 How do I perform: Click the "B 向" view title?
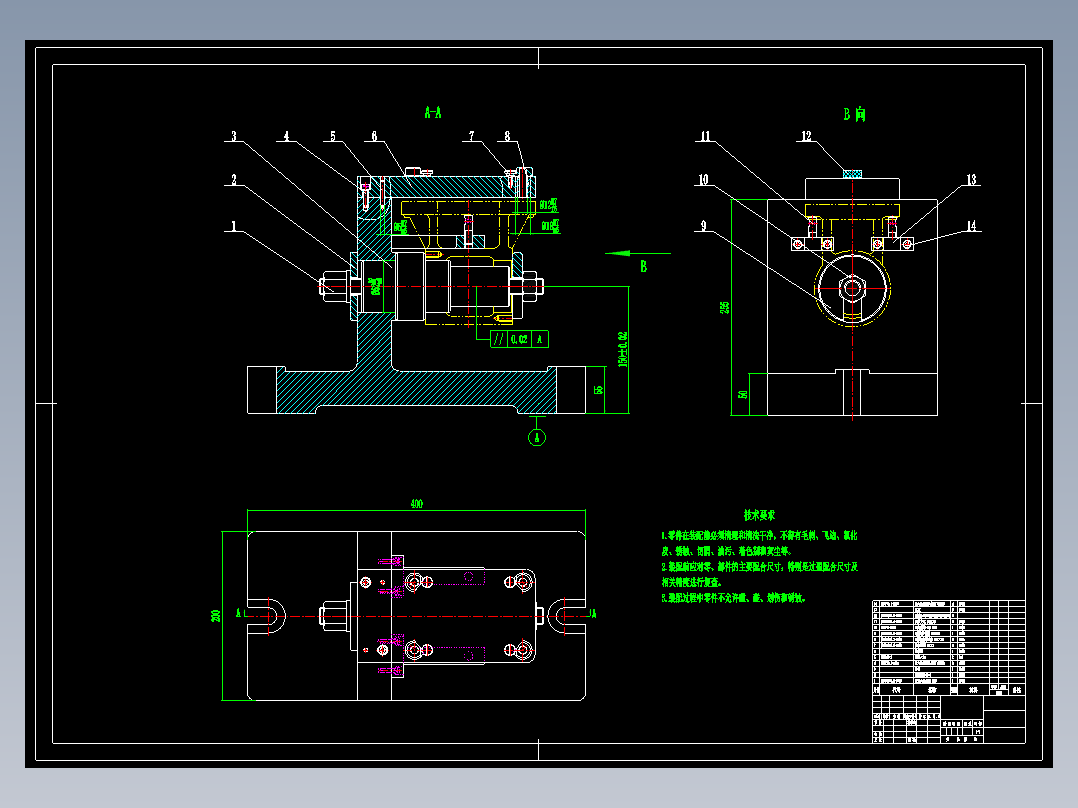(854, 114)
